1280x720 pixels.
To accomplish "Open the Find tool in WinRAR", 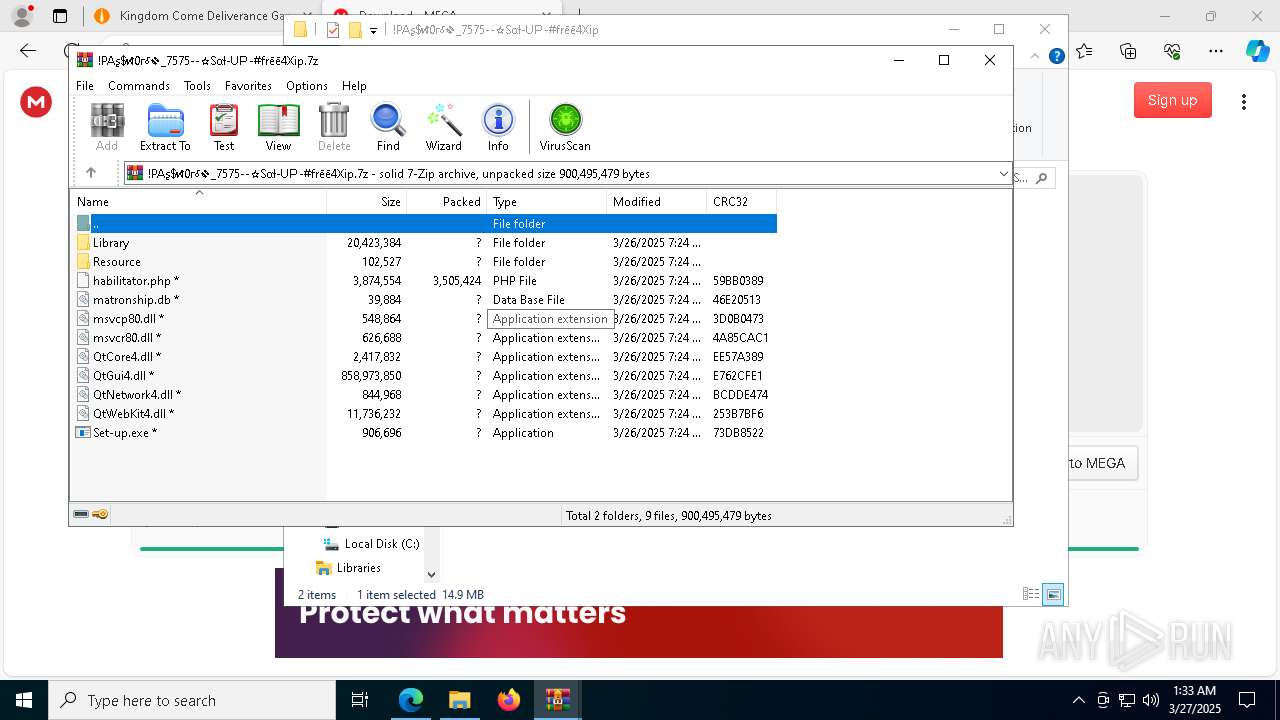I will coord(388,128).
